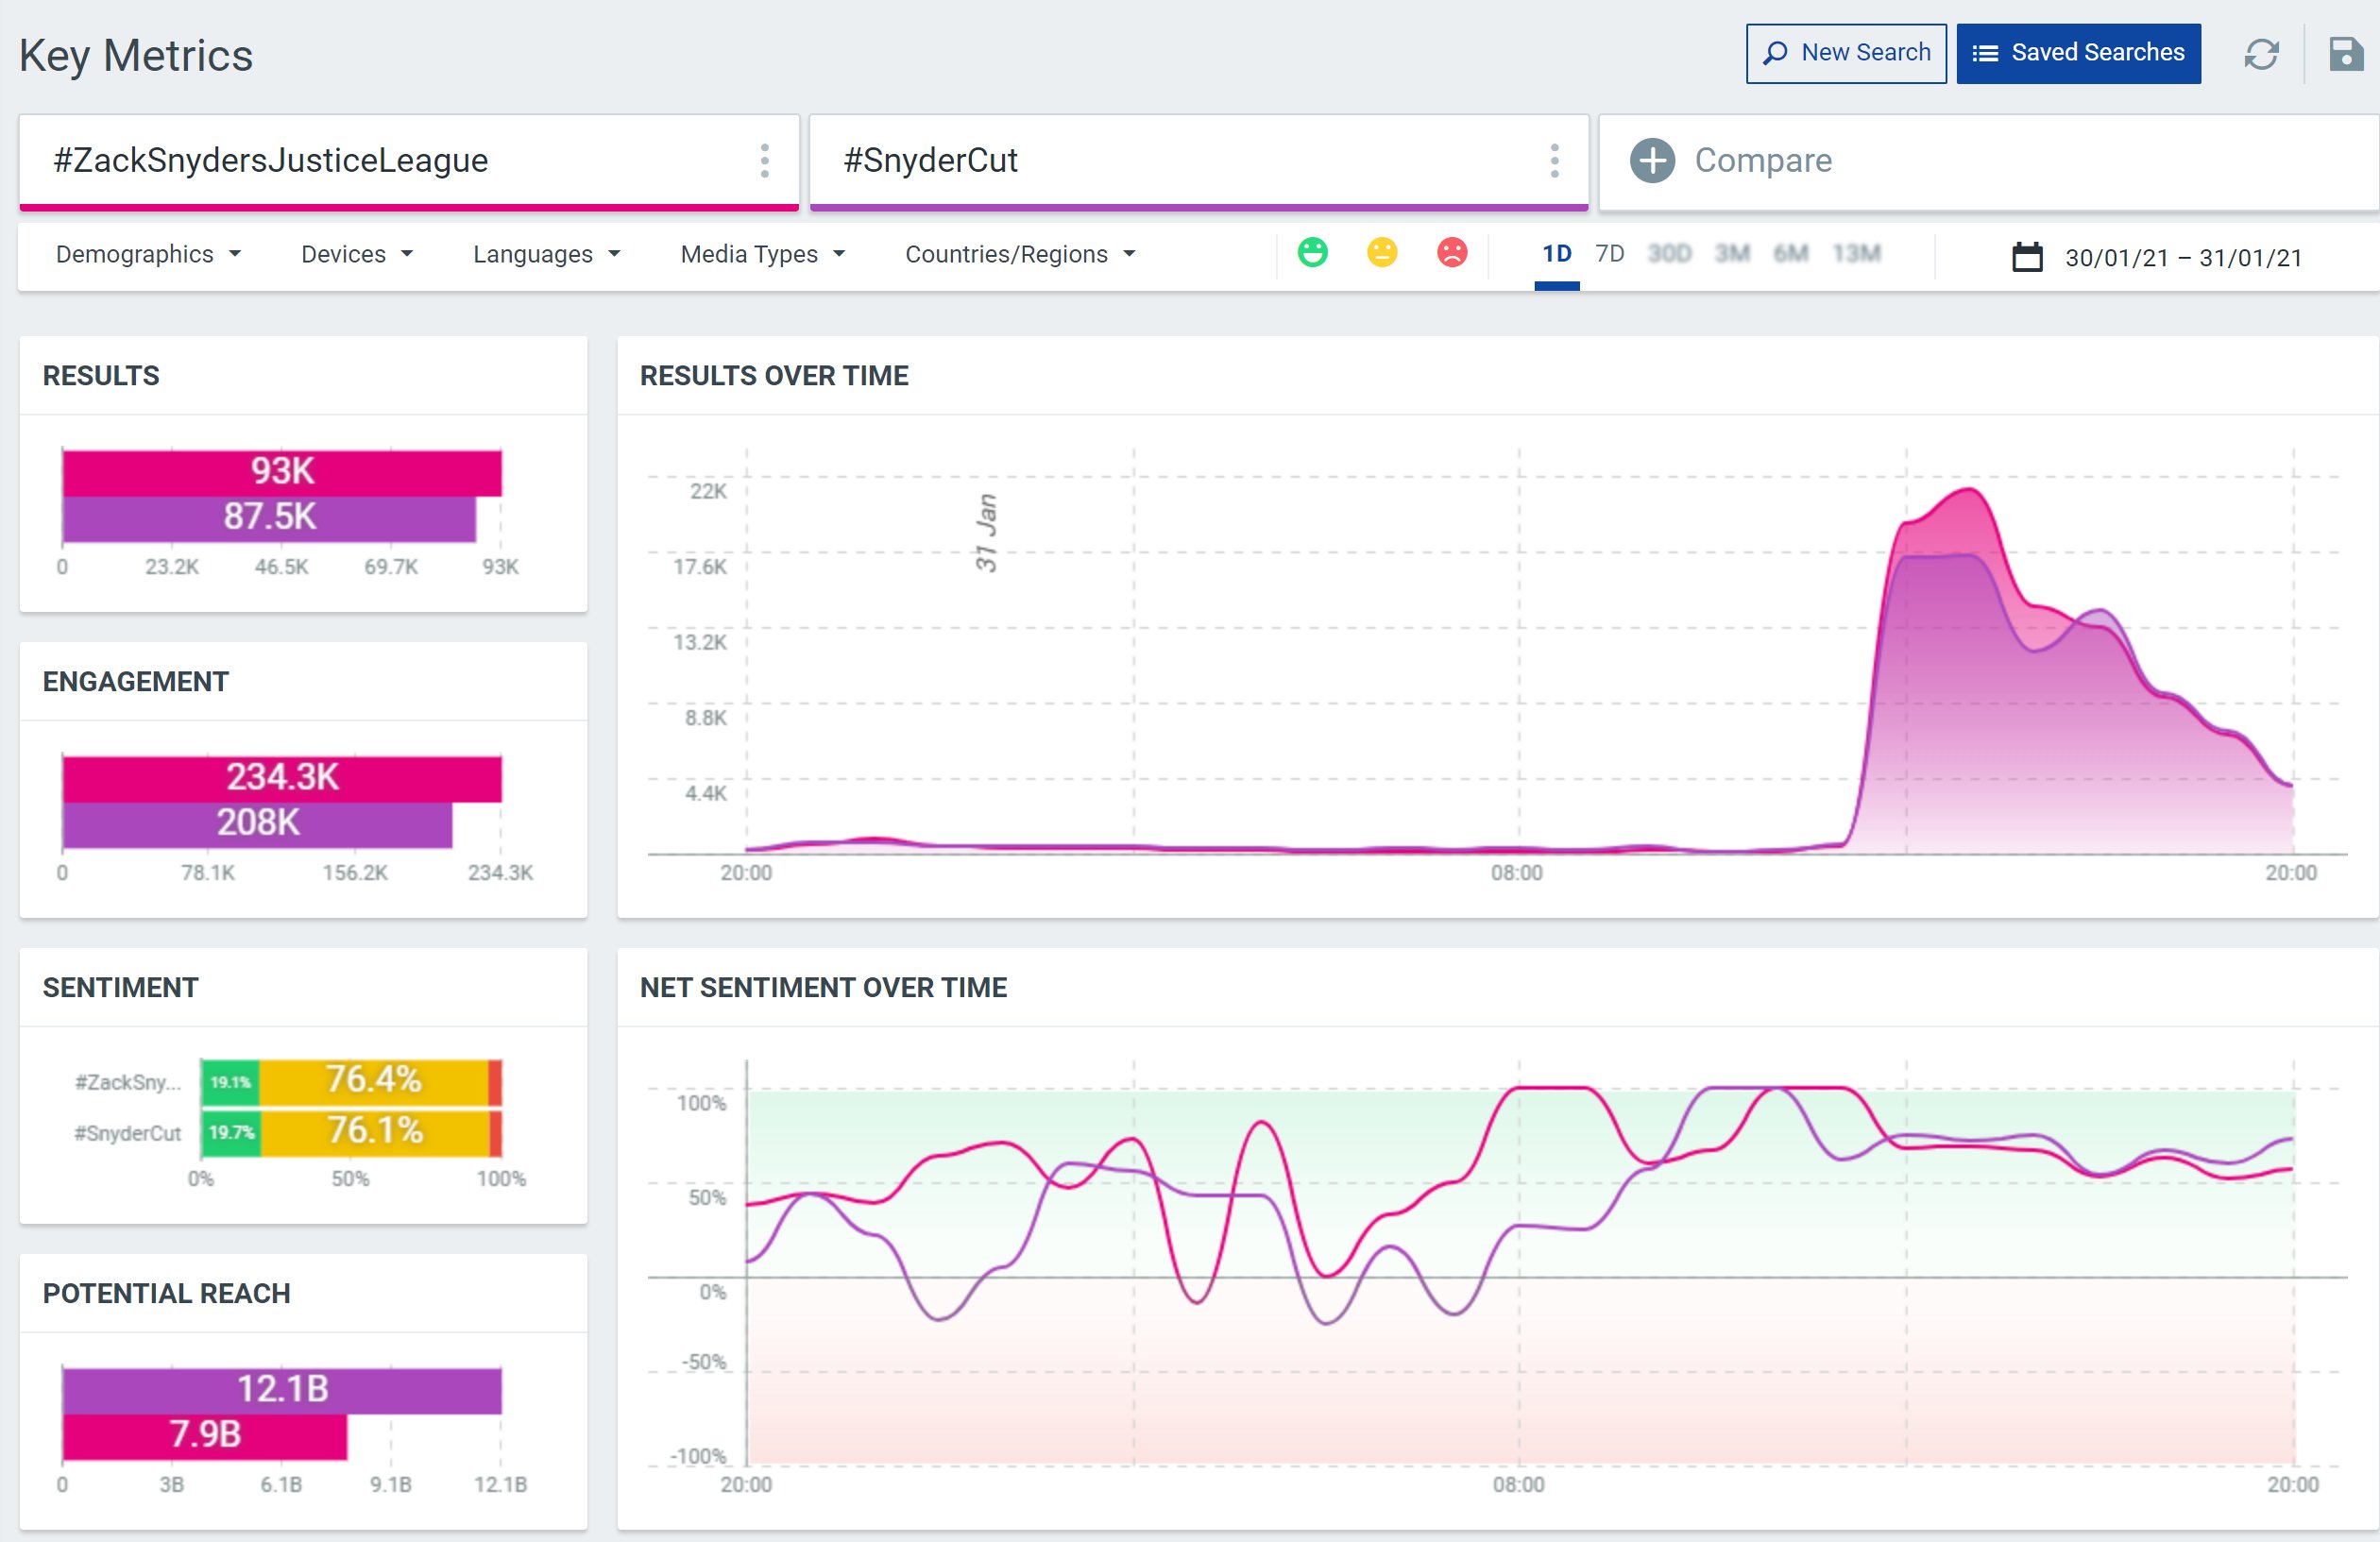
Task: Click the #ZackSny... sentiment row label
Action: (x=128, y=1082)
